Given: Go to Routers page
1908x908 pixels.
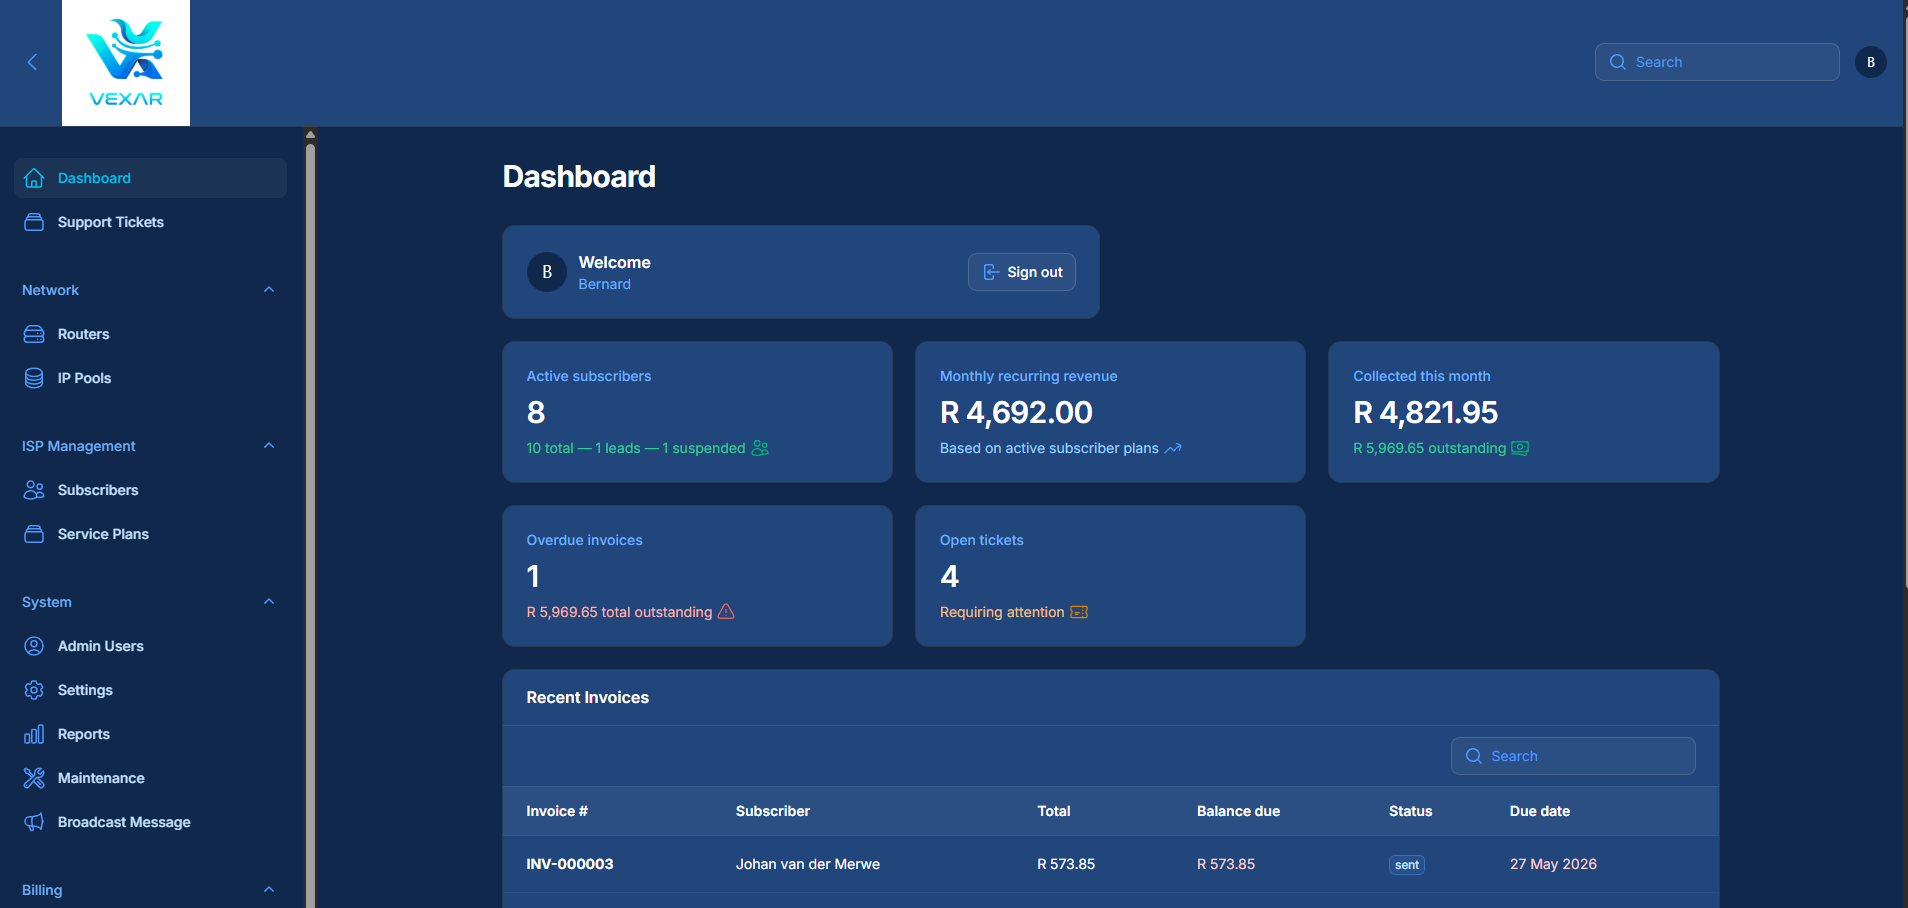Looking at the screenshot, I should pyautogui.click(x=150, y=334).
